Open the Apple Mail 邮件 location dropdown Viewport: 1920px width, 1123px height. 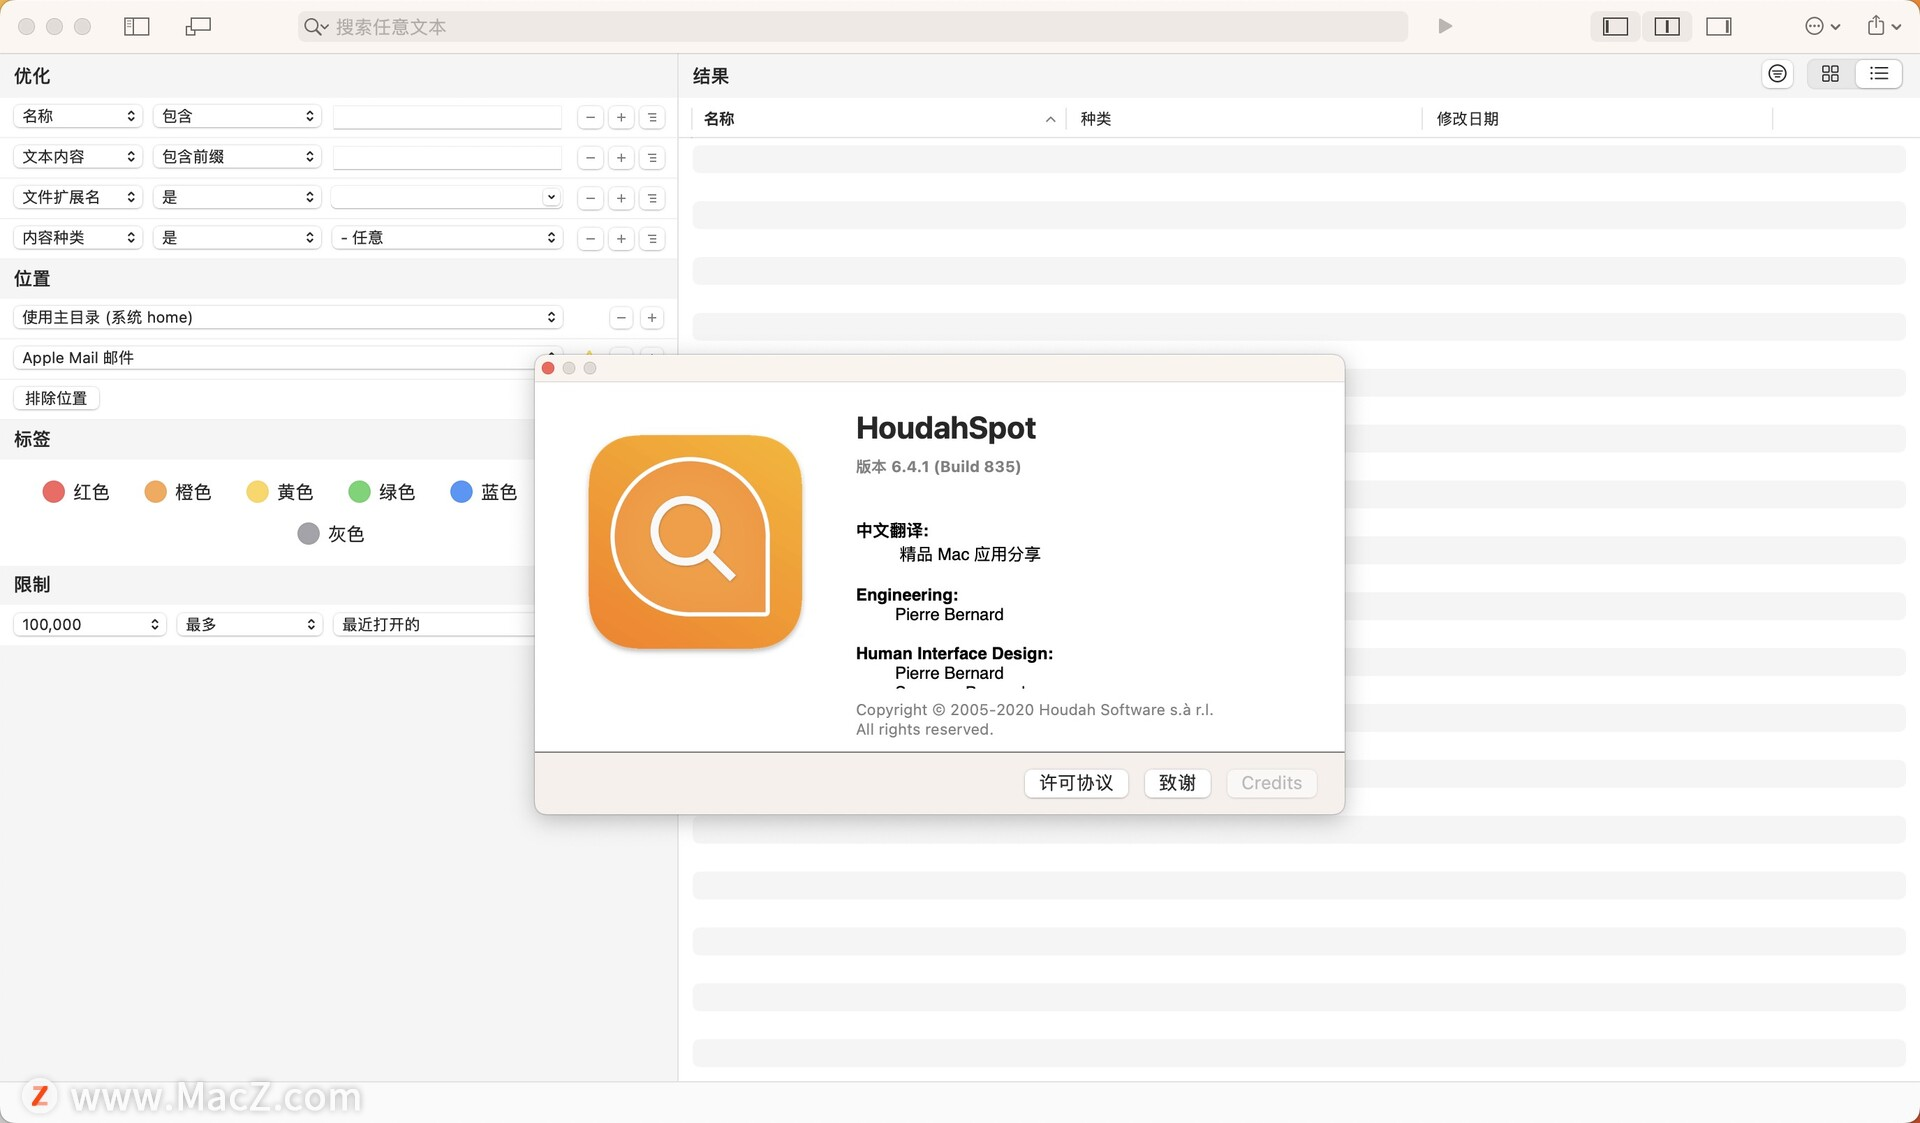(x=275, y=358)
